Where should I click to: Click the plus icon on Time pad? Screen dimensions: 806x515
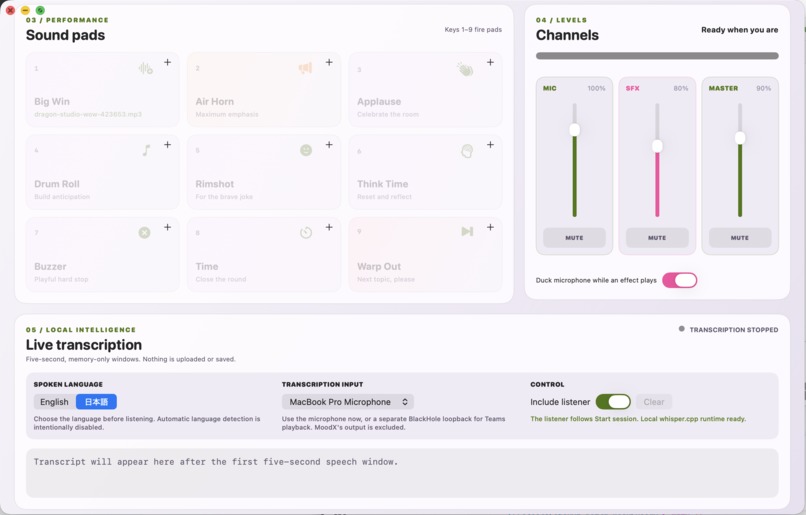coord(329,227)
